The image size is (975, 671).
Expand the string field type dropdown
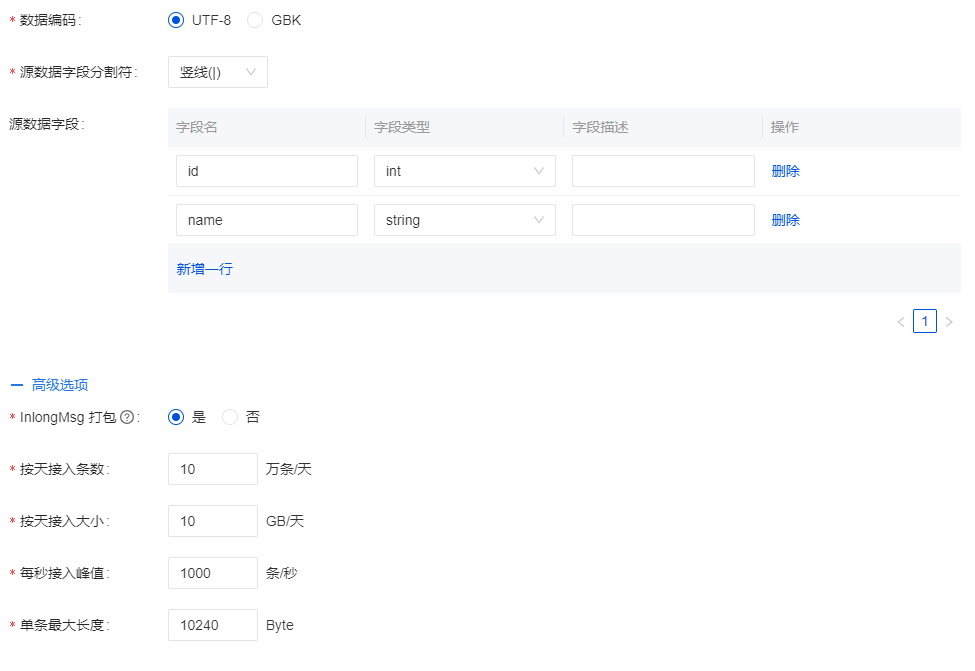point(464,220)
